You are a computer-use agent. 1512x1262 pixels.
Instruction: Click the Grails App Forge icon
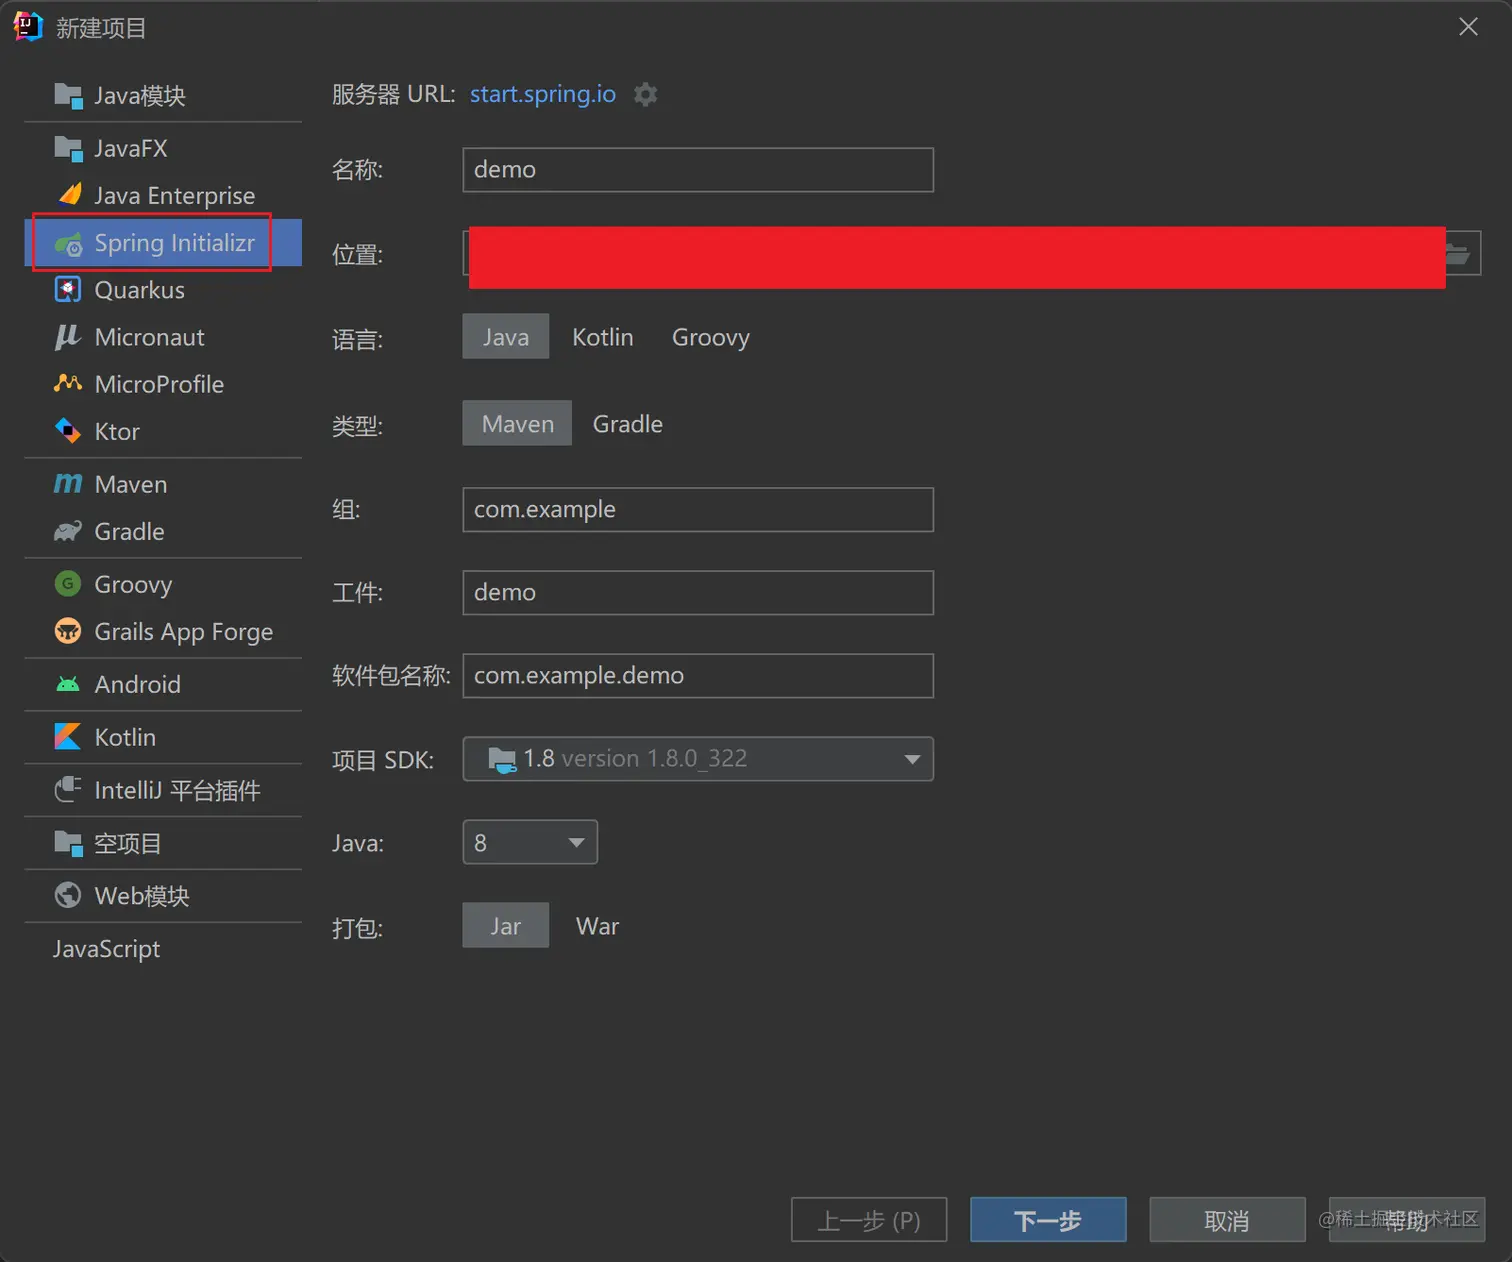68,631
